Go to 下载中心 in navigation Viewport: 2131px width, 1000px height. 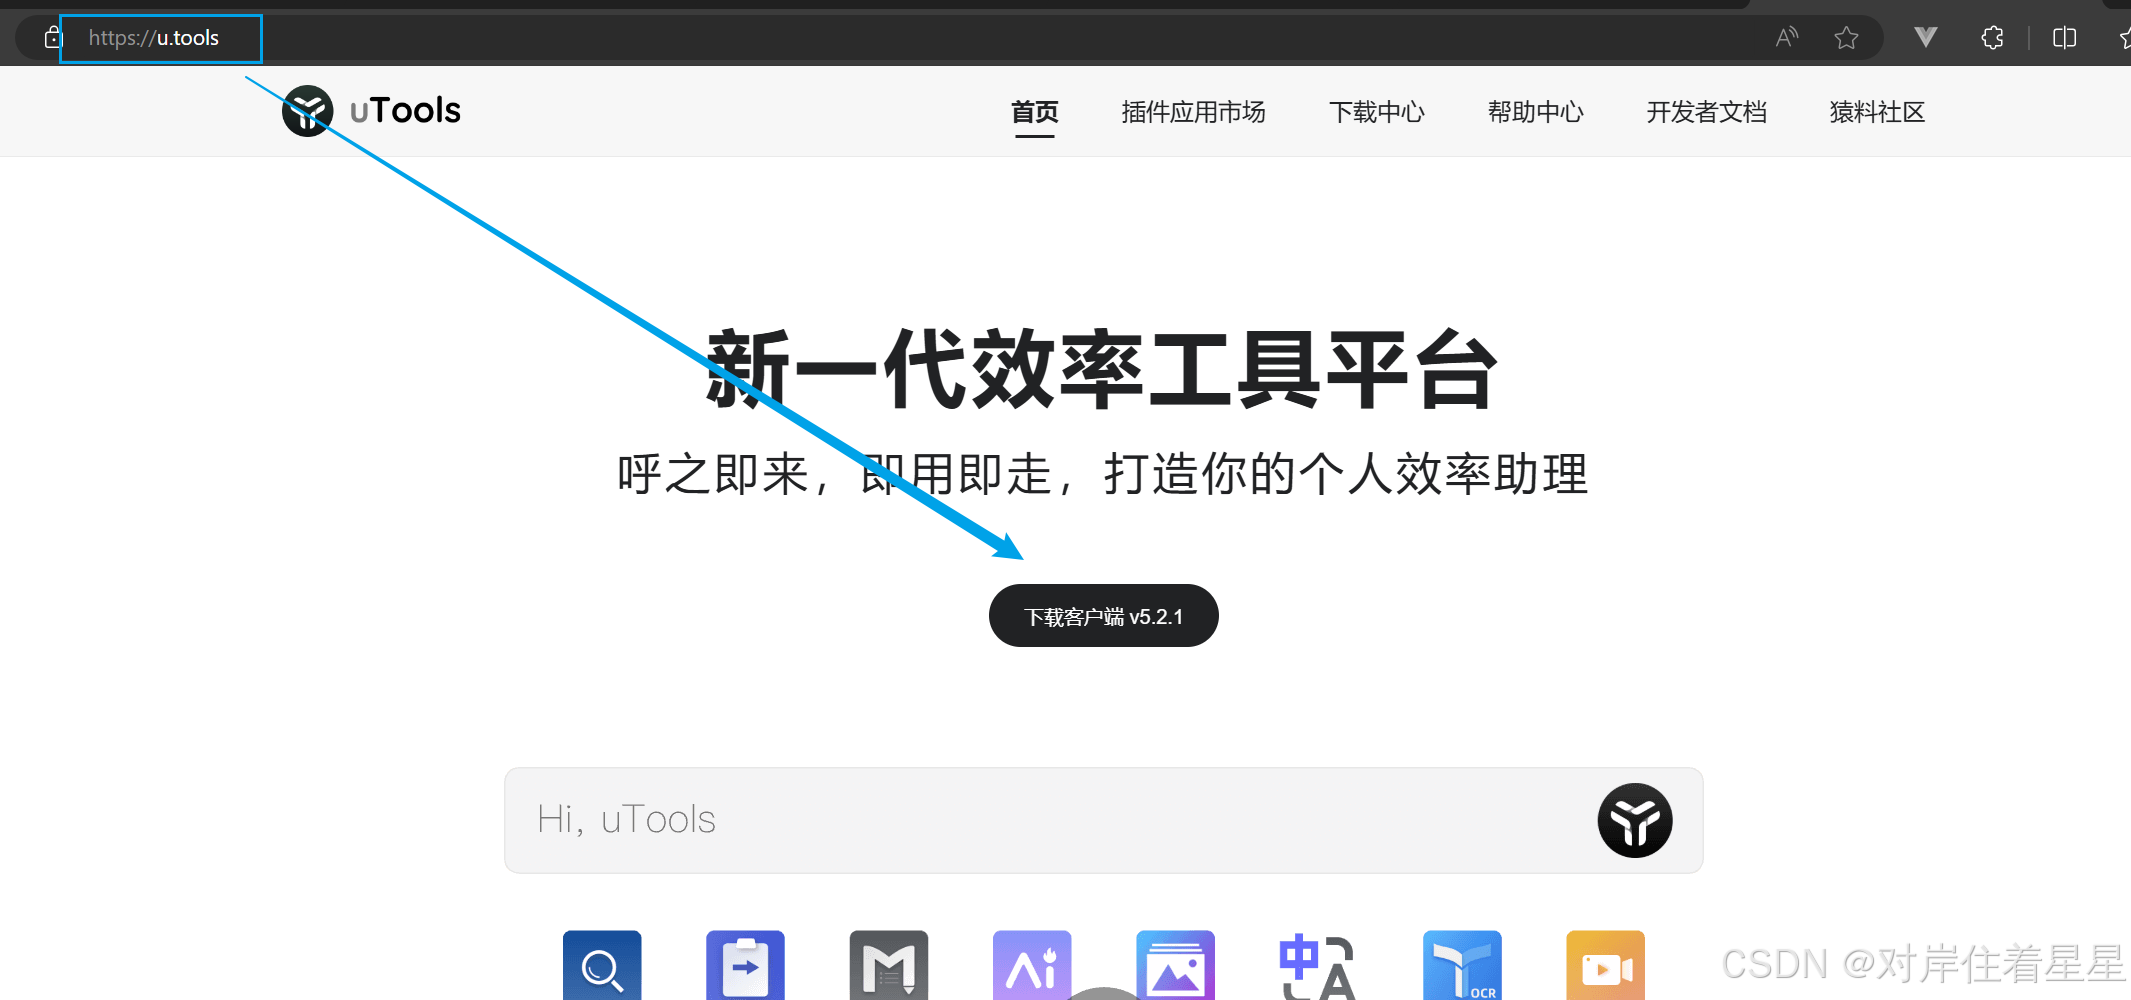point(1377,112)
